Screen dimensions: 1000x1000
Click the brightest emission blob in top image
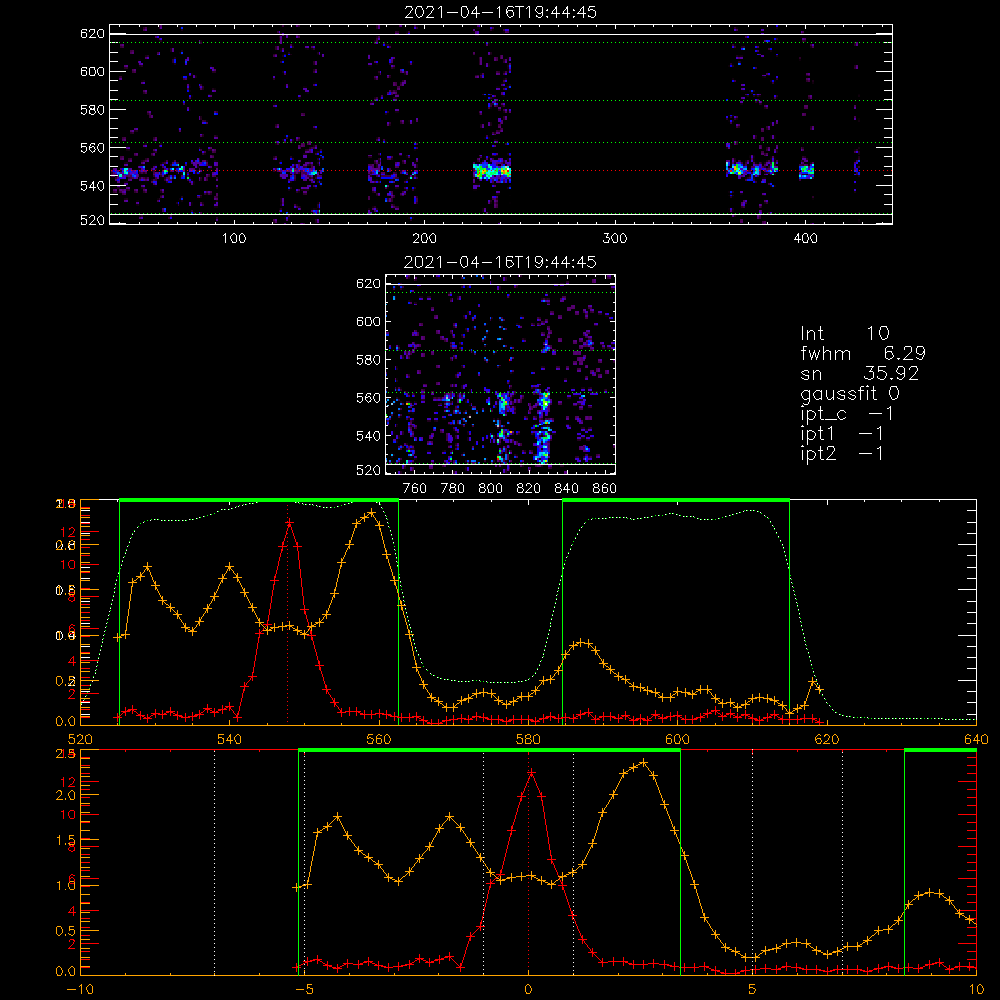(492, 171)
